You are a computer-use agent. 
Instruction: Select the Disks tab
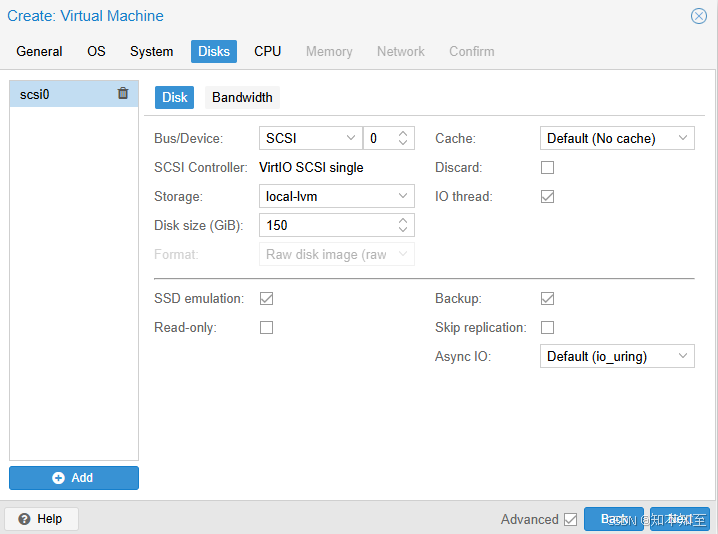pyautogui.click(x=214, y=51)
